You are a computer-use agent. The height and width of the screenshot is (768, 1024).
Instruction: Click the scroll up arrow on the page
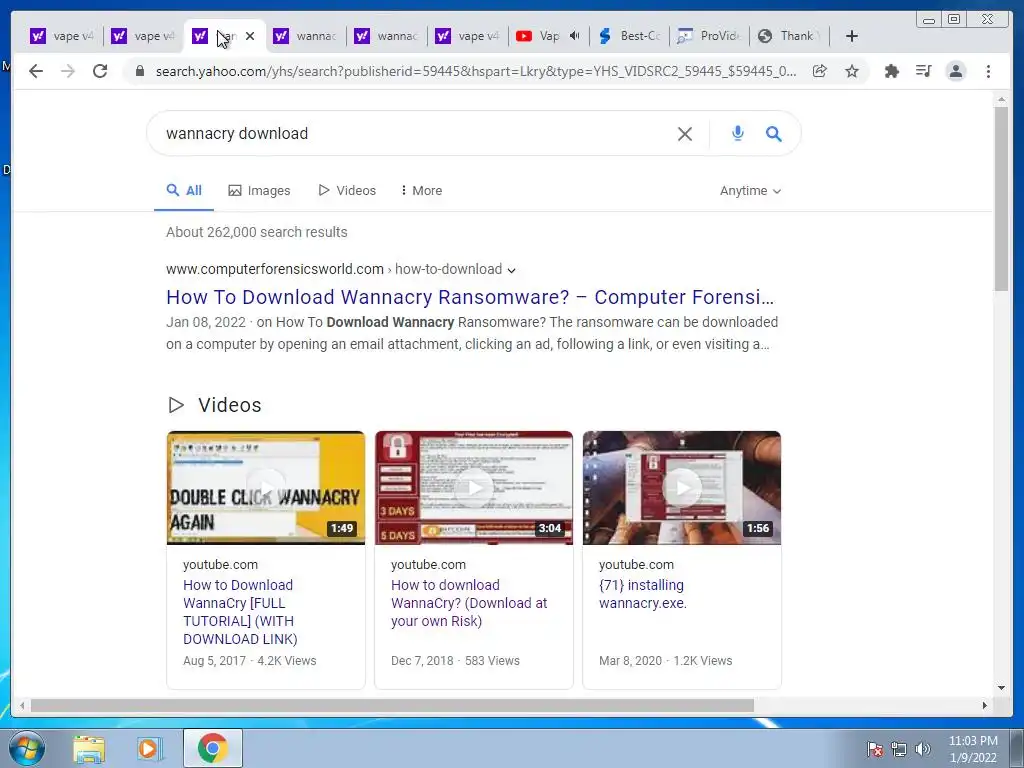pyautogui.click(x=1001, y=100)
